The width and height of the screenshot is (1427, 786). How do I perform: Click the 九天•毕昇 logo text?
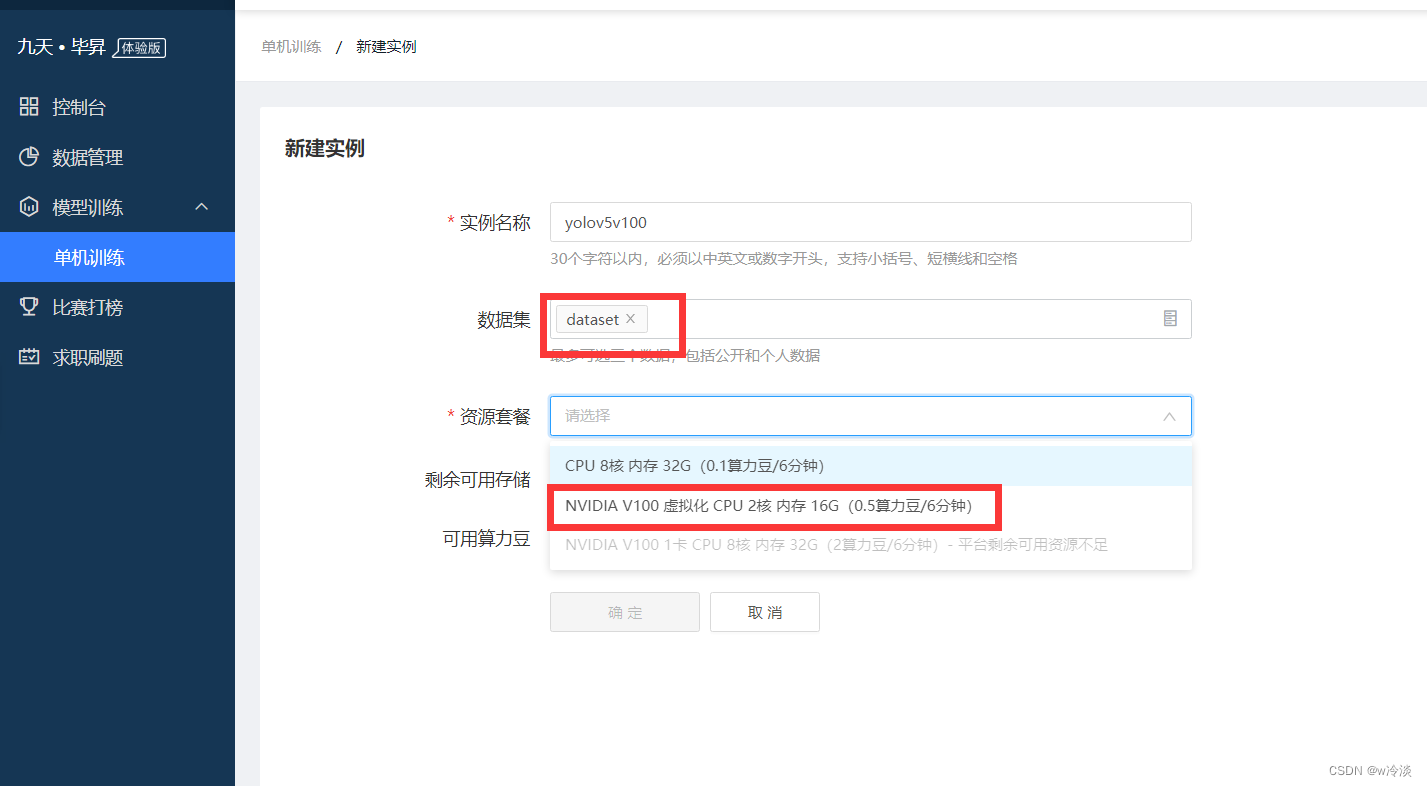click(61, 46)
